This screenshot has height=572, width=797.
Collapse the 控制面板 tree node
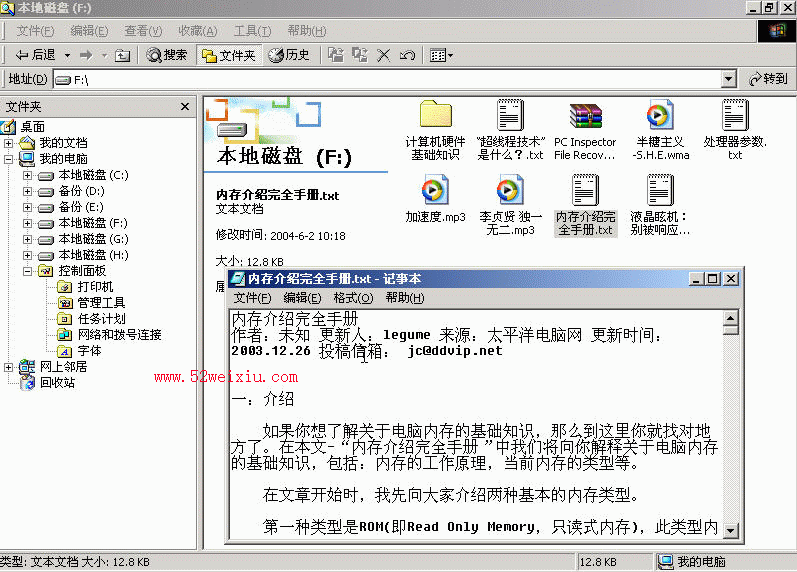pos(27,271)
